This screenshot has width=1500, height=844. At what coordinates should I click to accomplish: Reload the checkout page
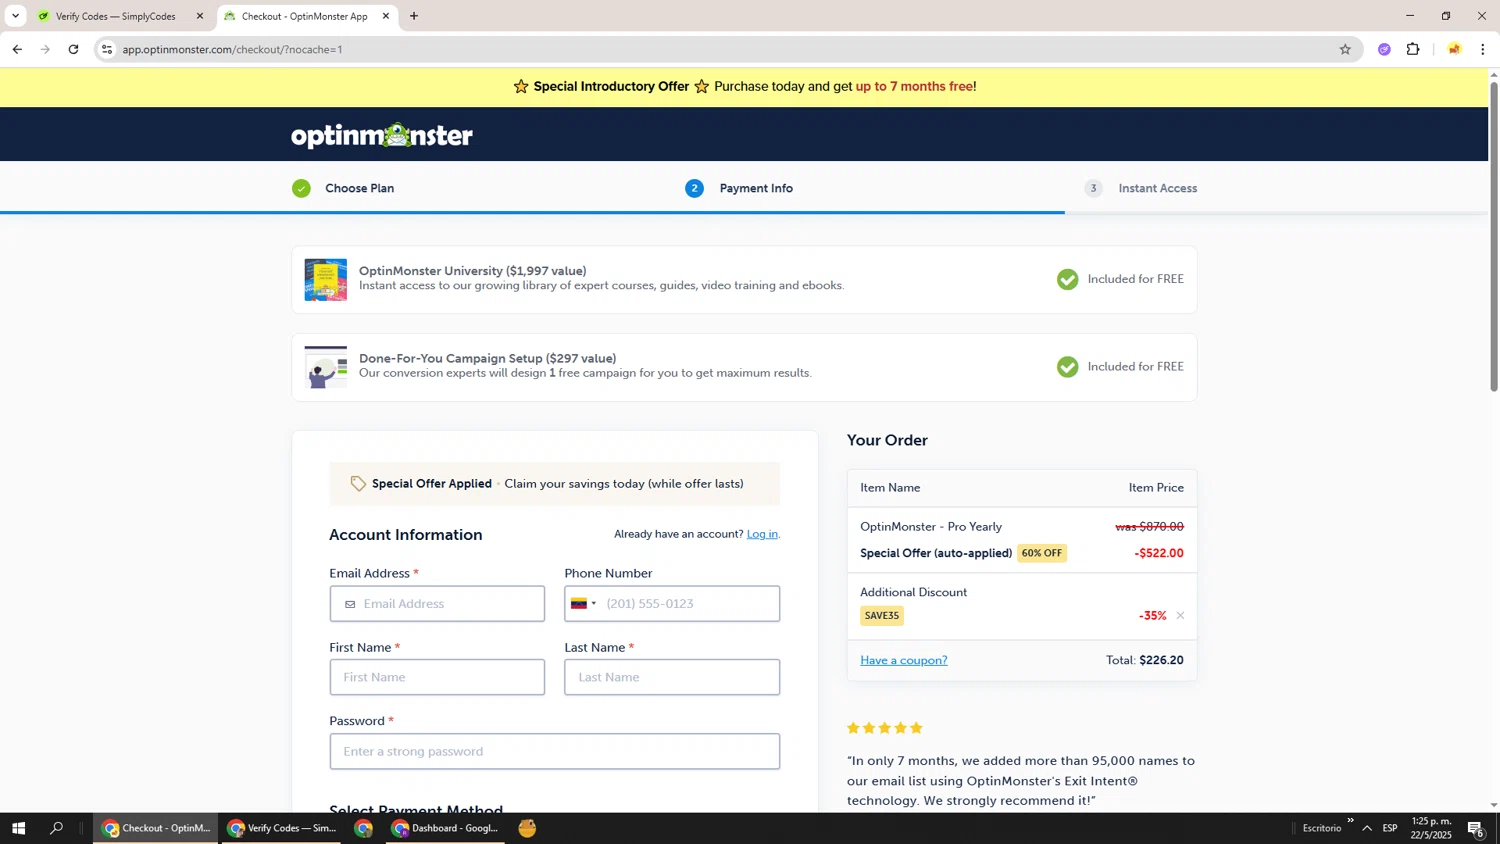[x=73, y=49]
